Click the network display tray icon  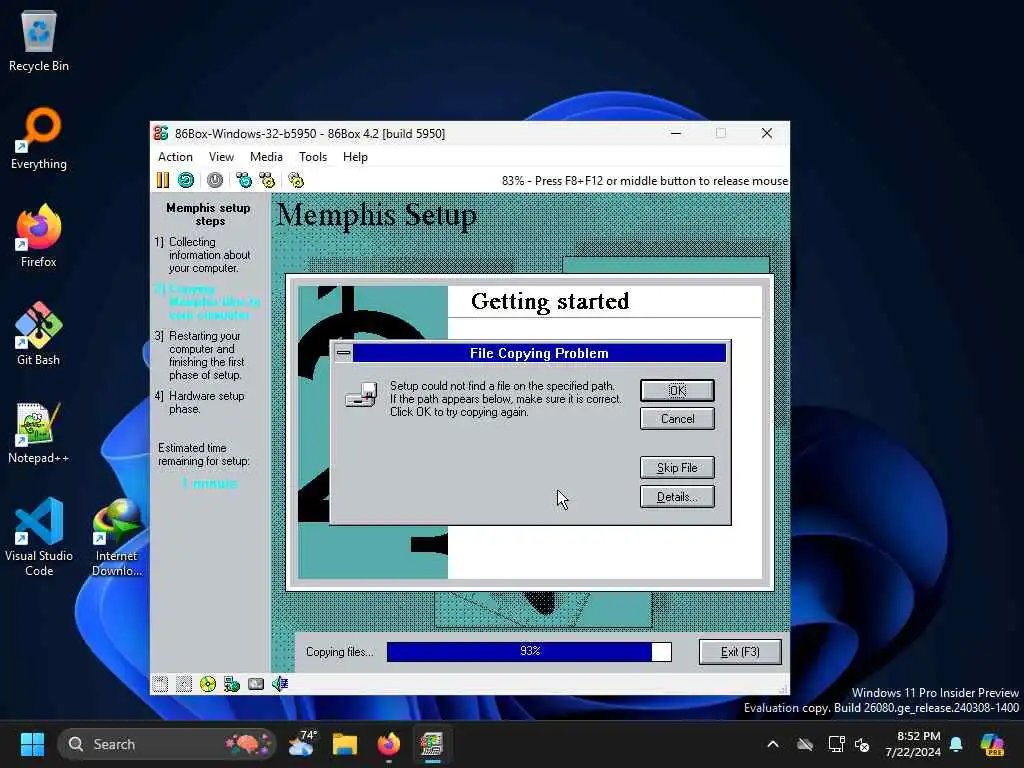836,744
